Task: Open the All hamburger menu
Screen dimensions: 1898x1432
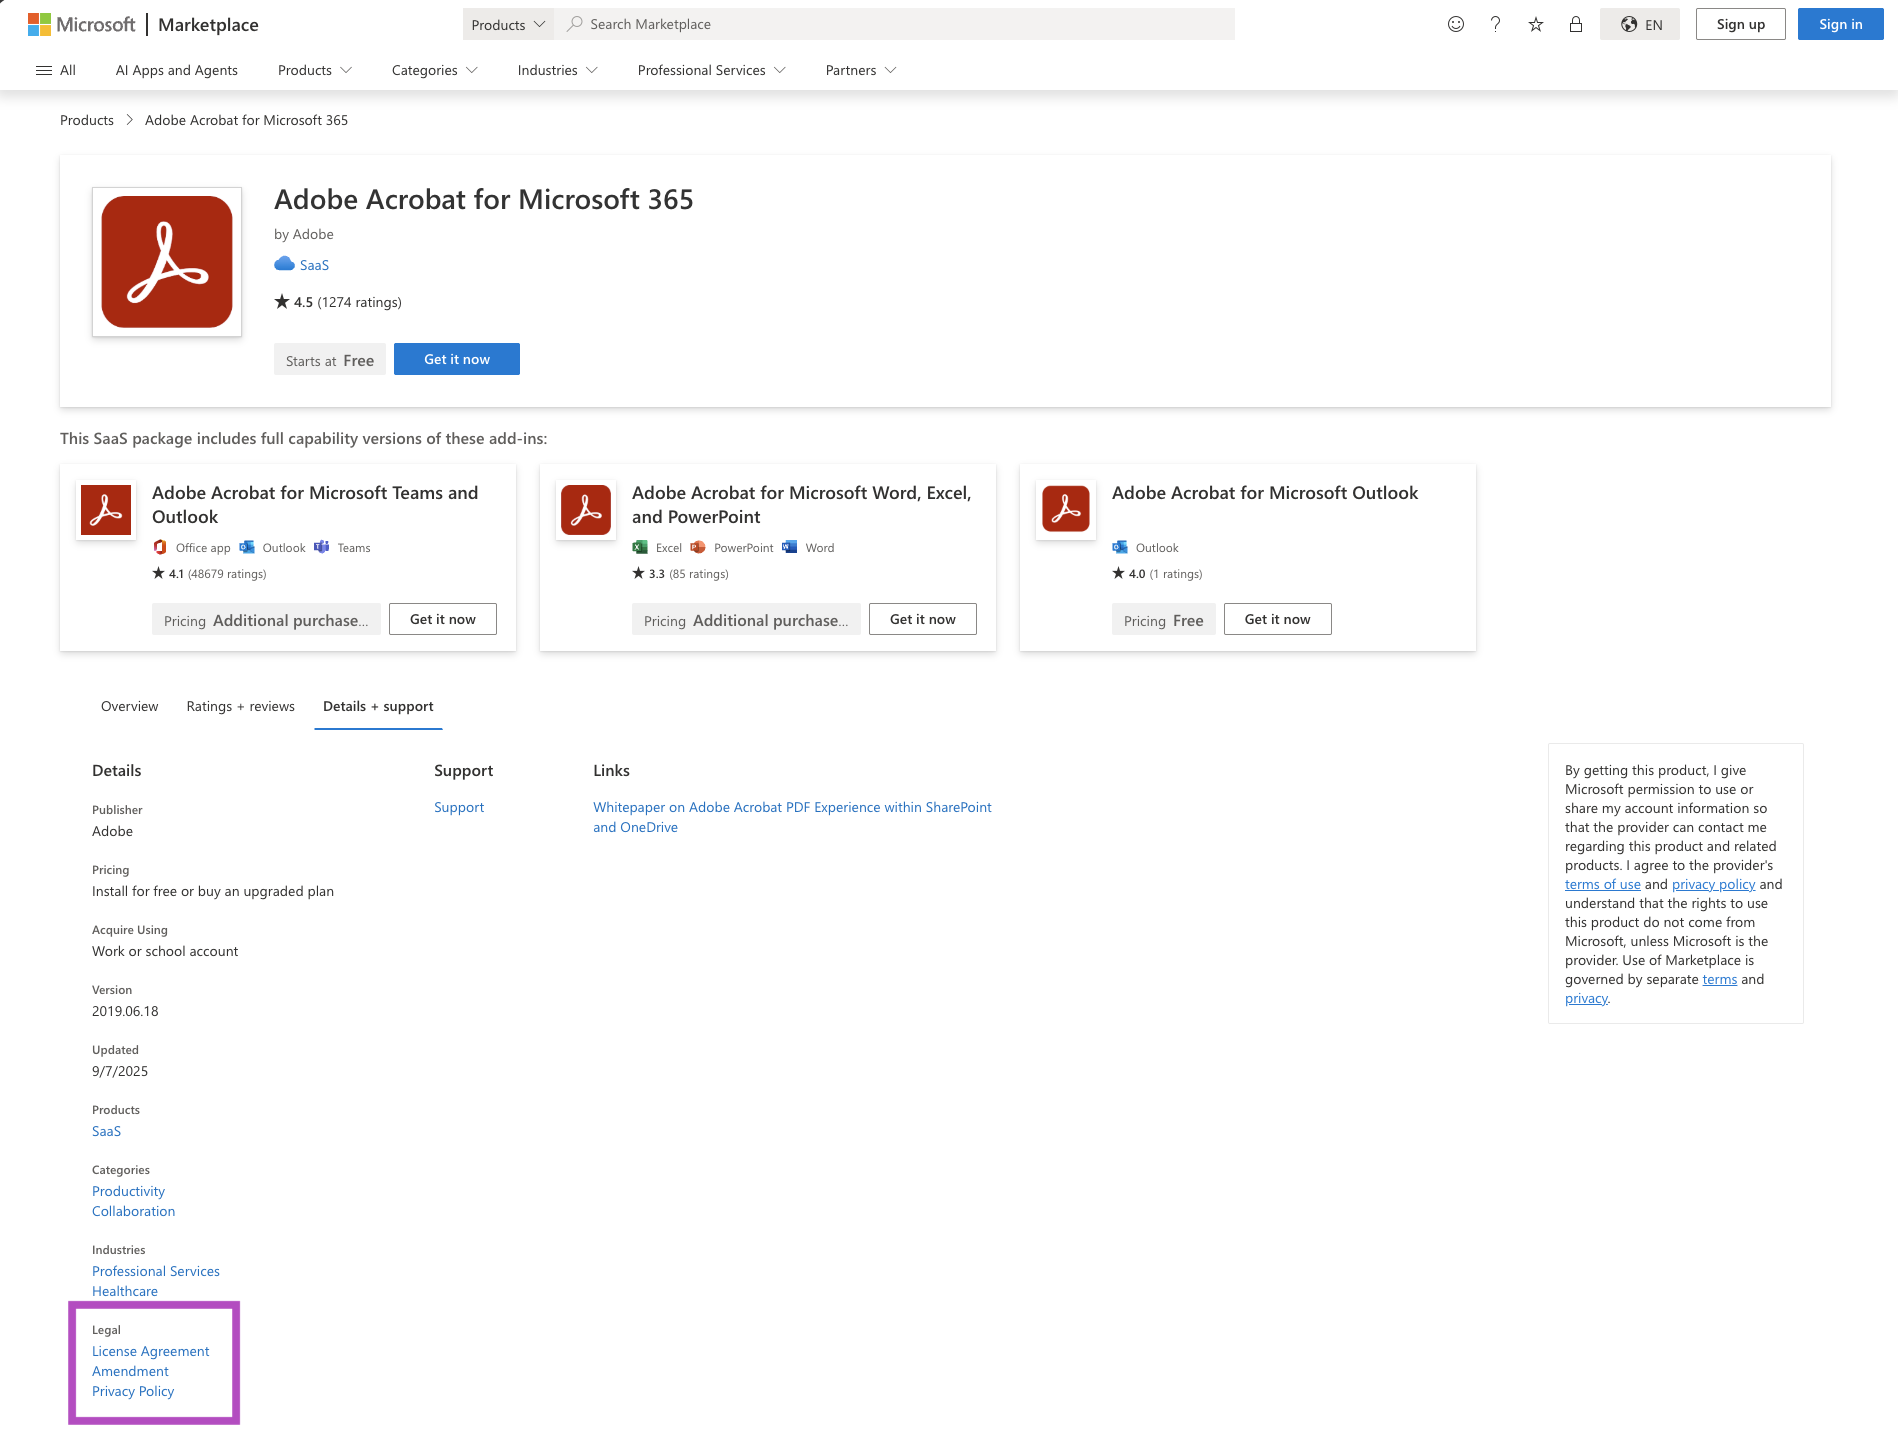Action: point(56,70)
